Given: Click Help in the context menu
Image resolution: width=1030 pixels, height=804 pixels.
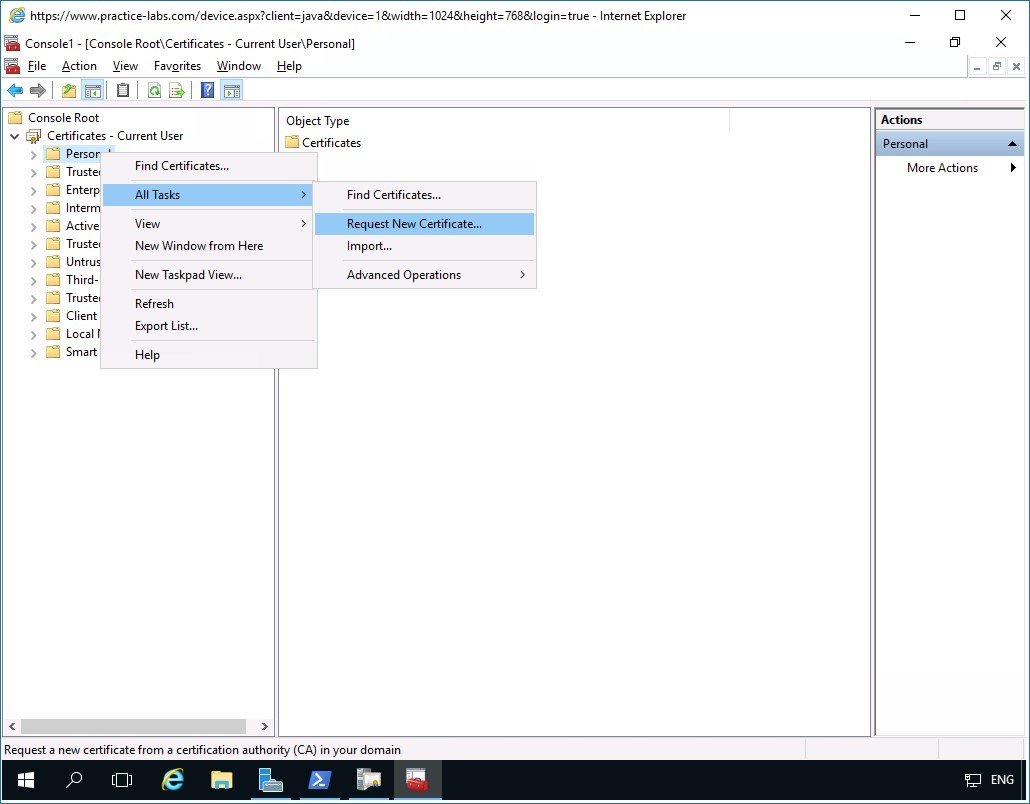Looking at the screenshot, I should pyautogui.click(x=208, y=355).
